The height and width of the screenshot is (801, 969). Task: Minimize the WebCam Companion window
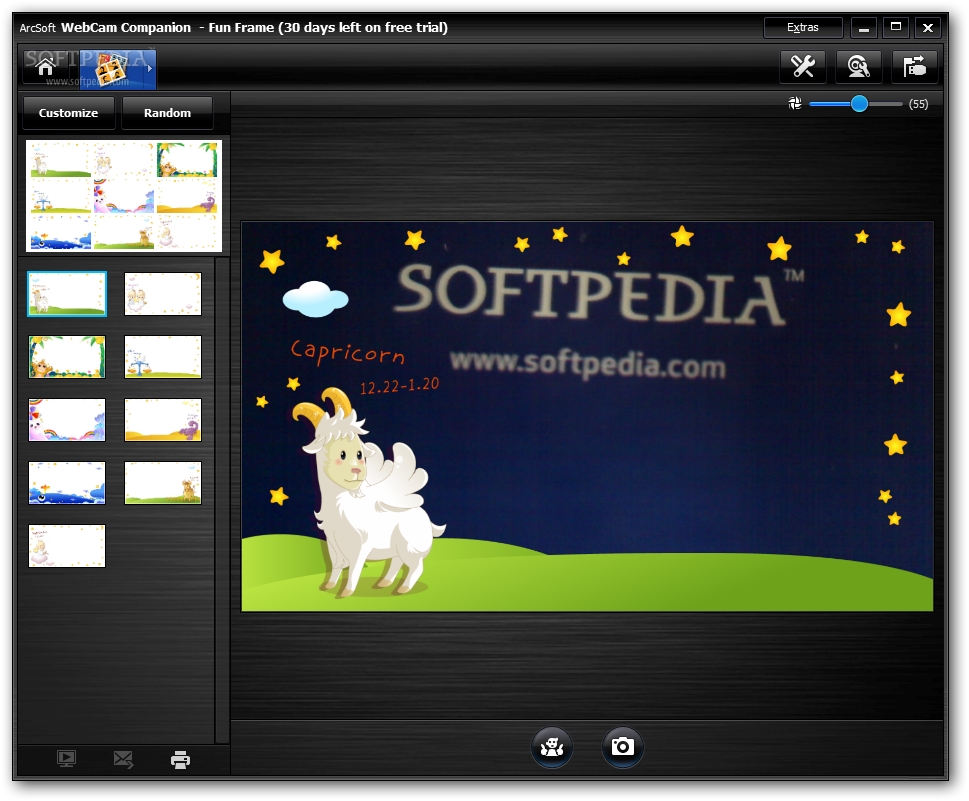click(x=864, y=28)
